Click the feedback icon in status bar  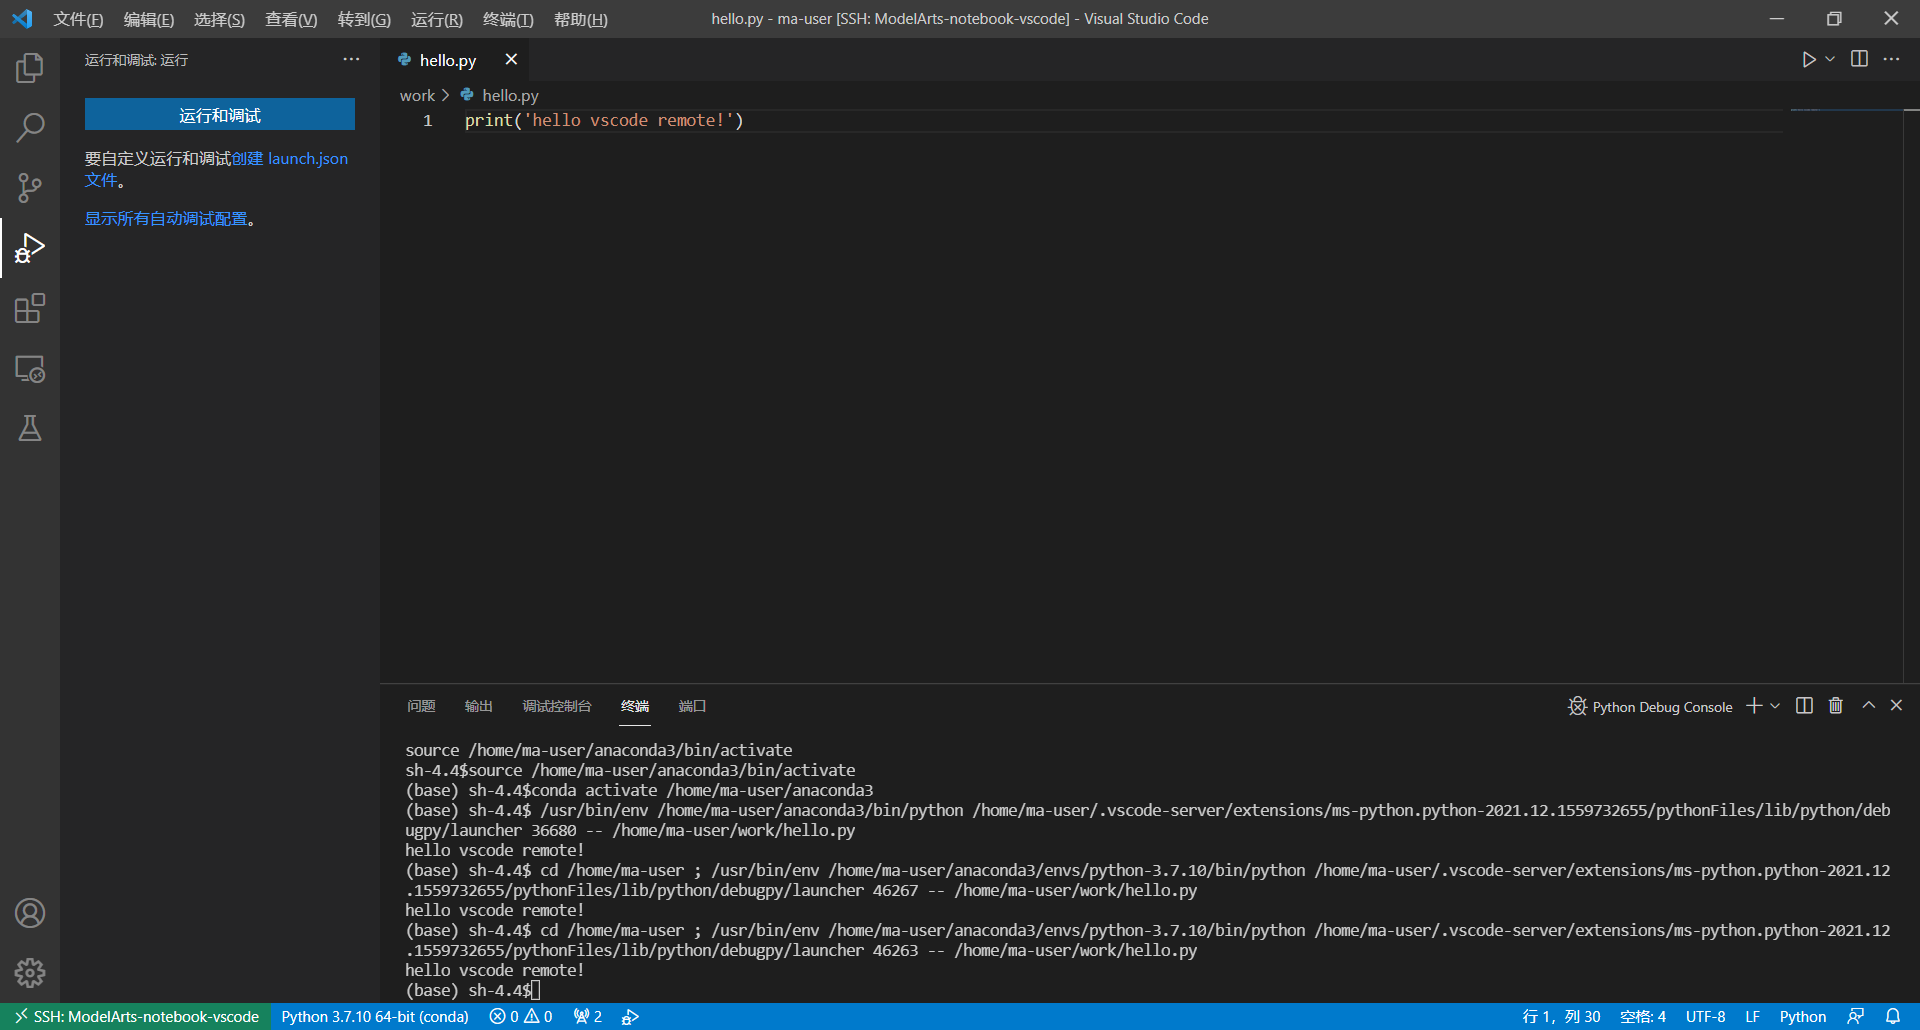(x=1856, y=1017)
